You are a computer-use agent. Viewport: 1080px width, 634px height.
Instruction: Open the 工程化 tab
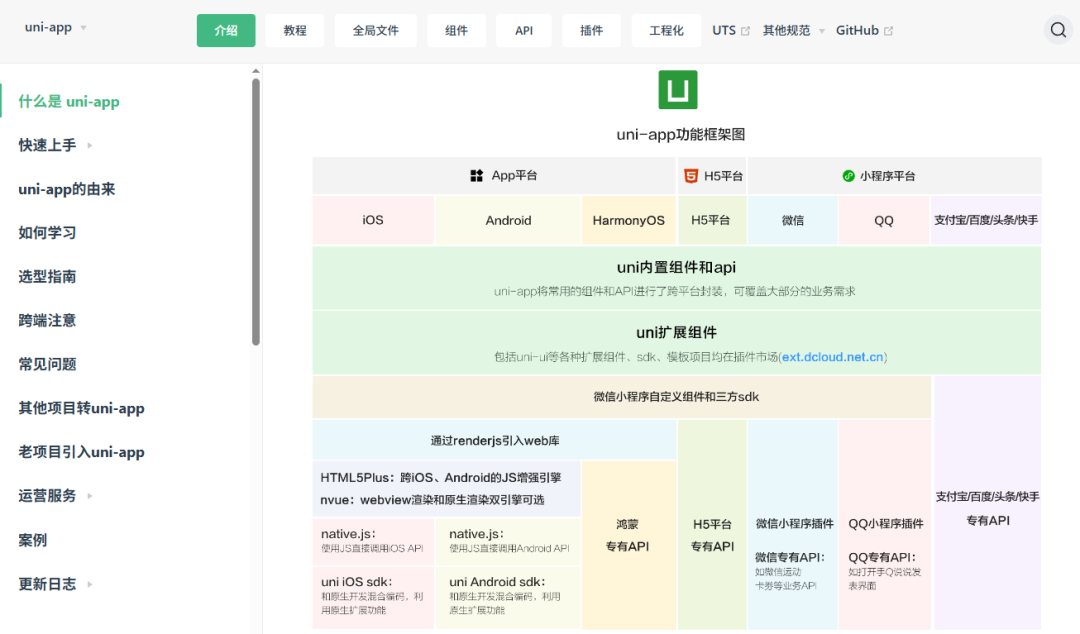coord(666,30)
